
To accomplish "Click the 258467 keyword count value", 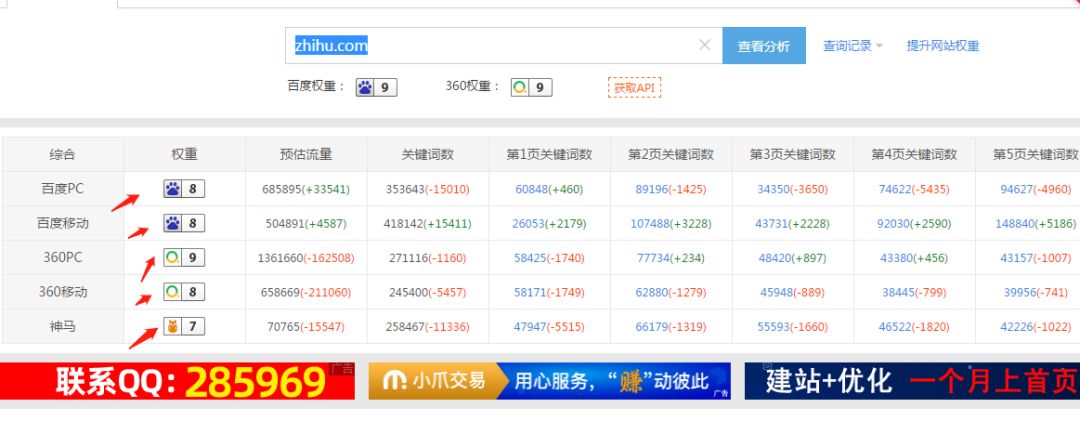I will 404,327.
